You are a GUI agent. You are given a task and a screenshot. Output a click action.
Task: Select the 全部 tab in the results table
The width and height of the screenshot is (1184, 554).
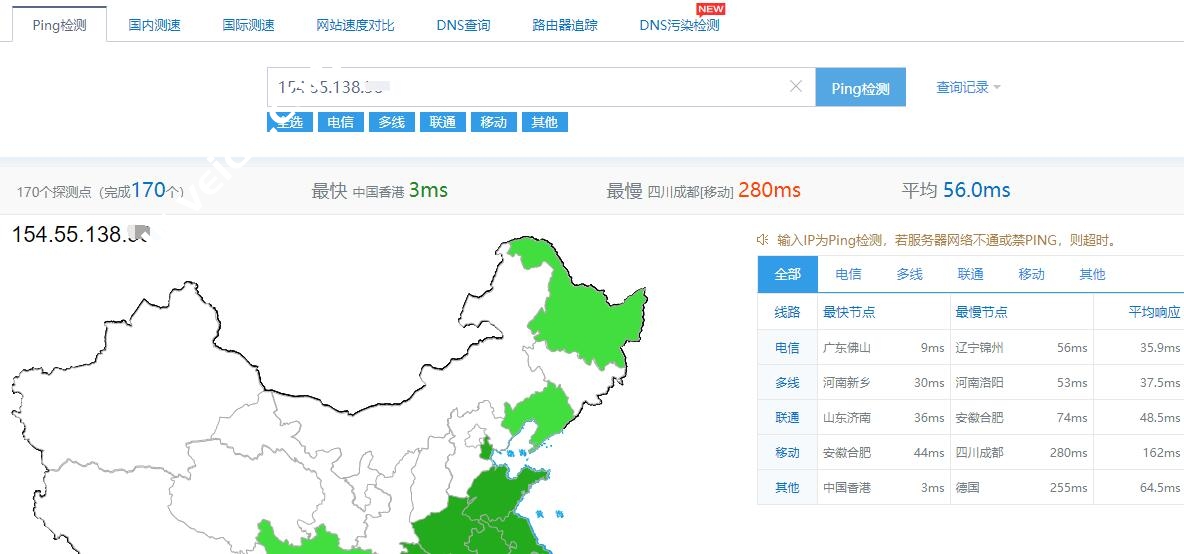[788, 274]
